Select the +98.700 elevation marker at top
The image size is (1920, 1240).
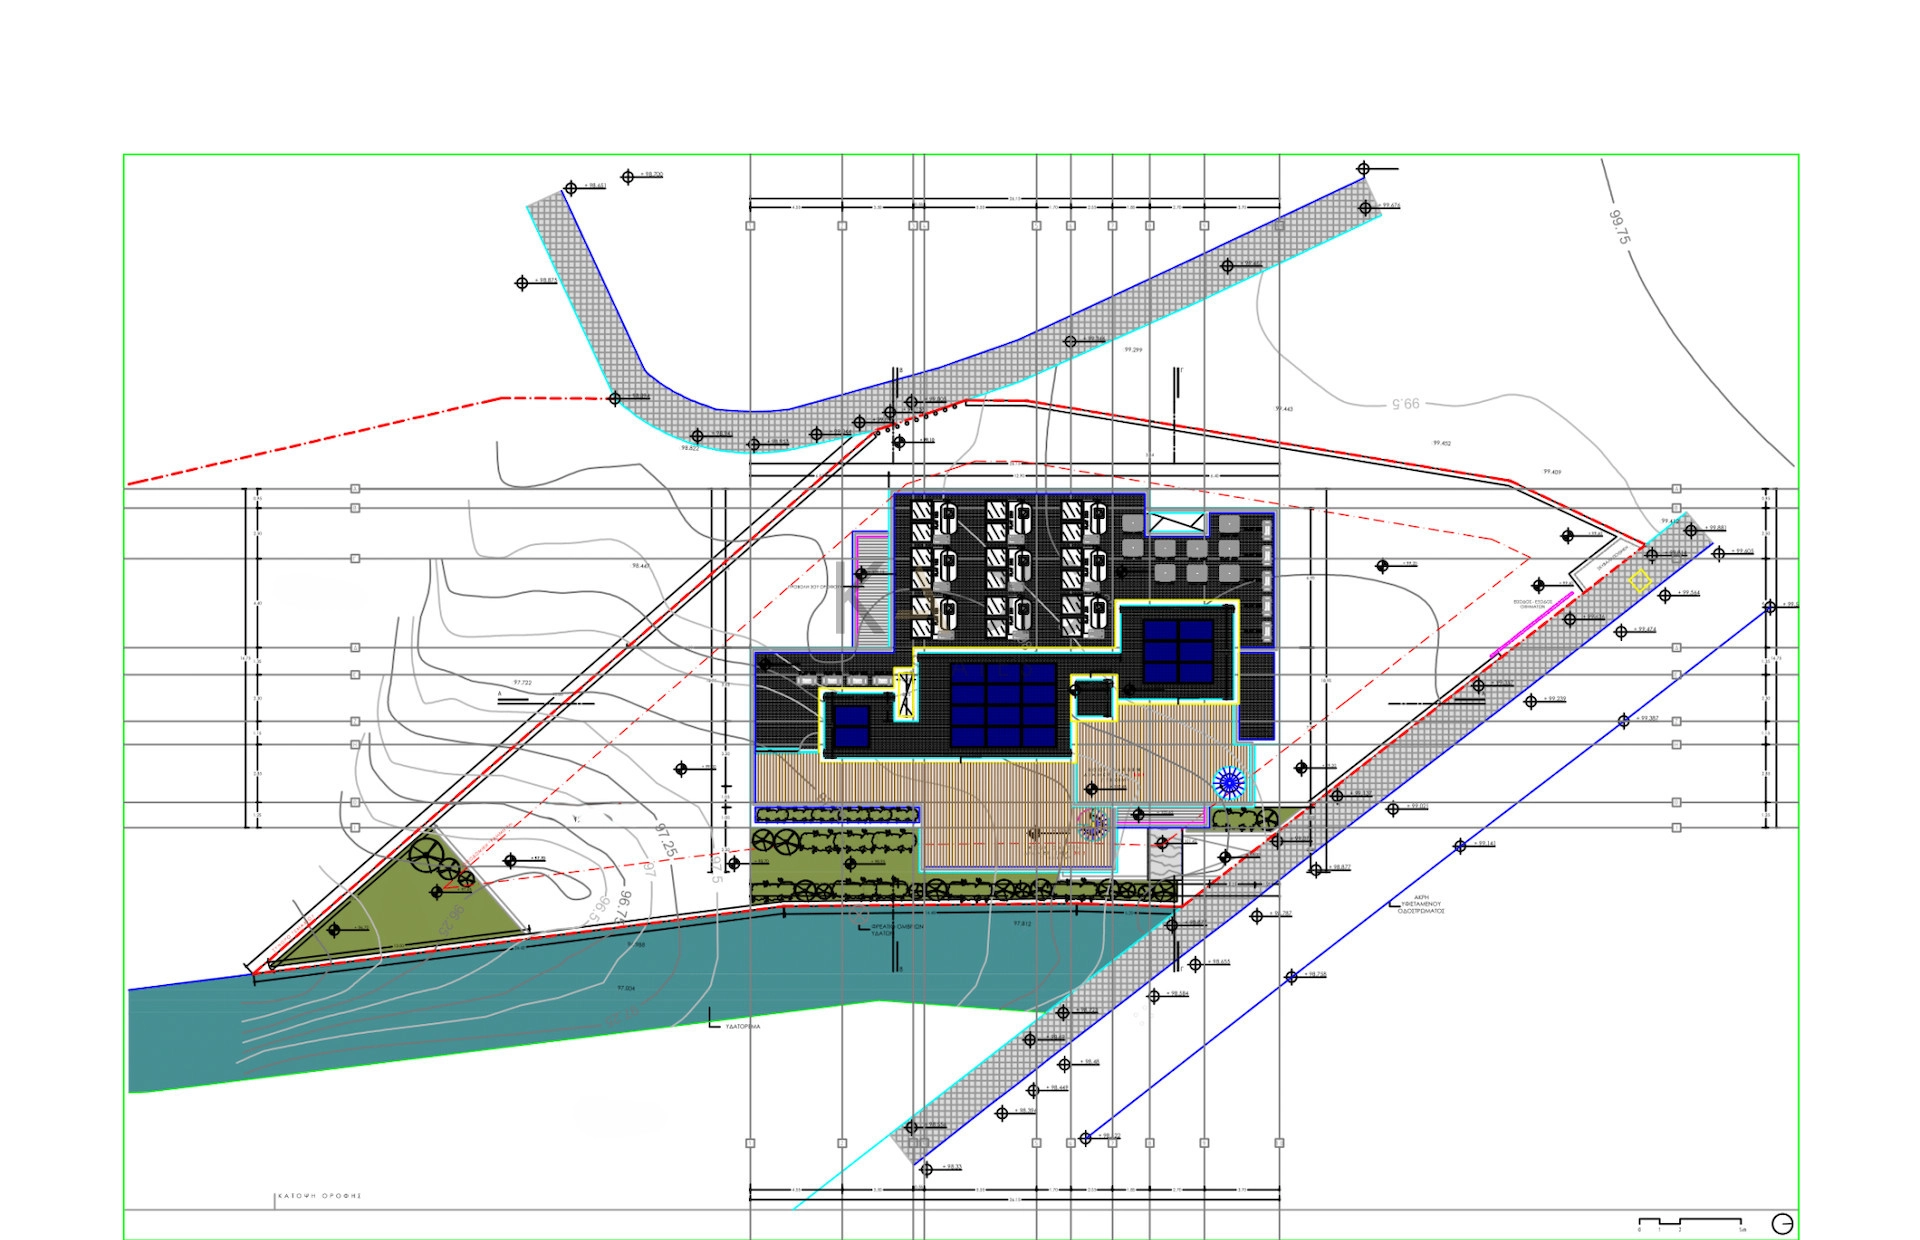(x=628, y=177)
